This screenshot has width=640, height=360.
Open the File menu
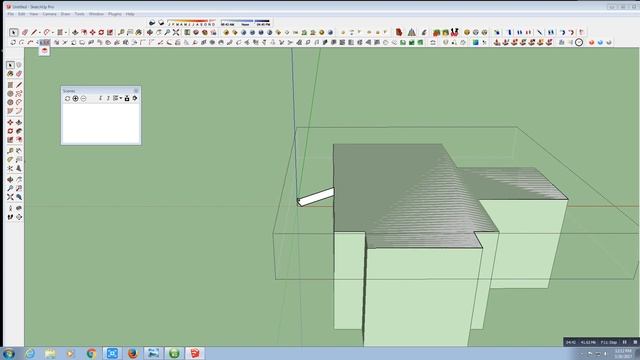pyautogui.click(x=11, y=14)
